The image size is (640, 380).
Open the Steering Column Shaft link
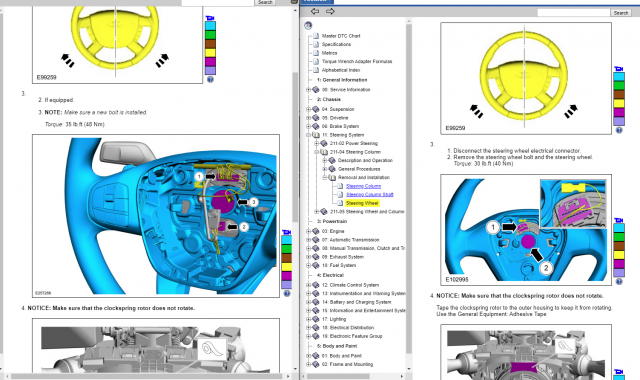pos(370,194)
